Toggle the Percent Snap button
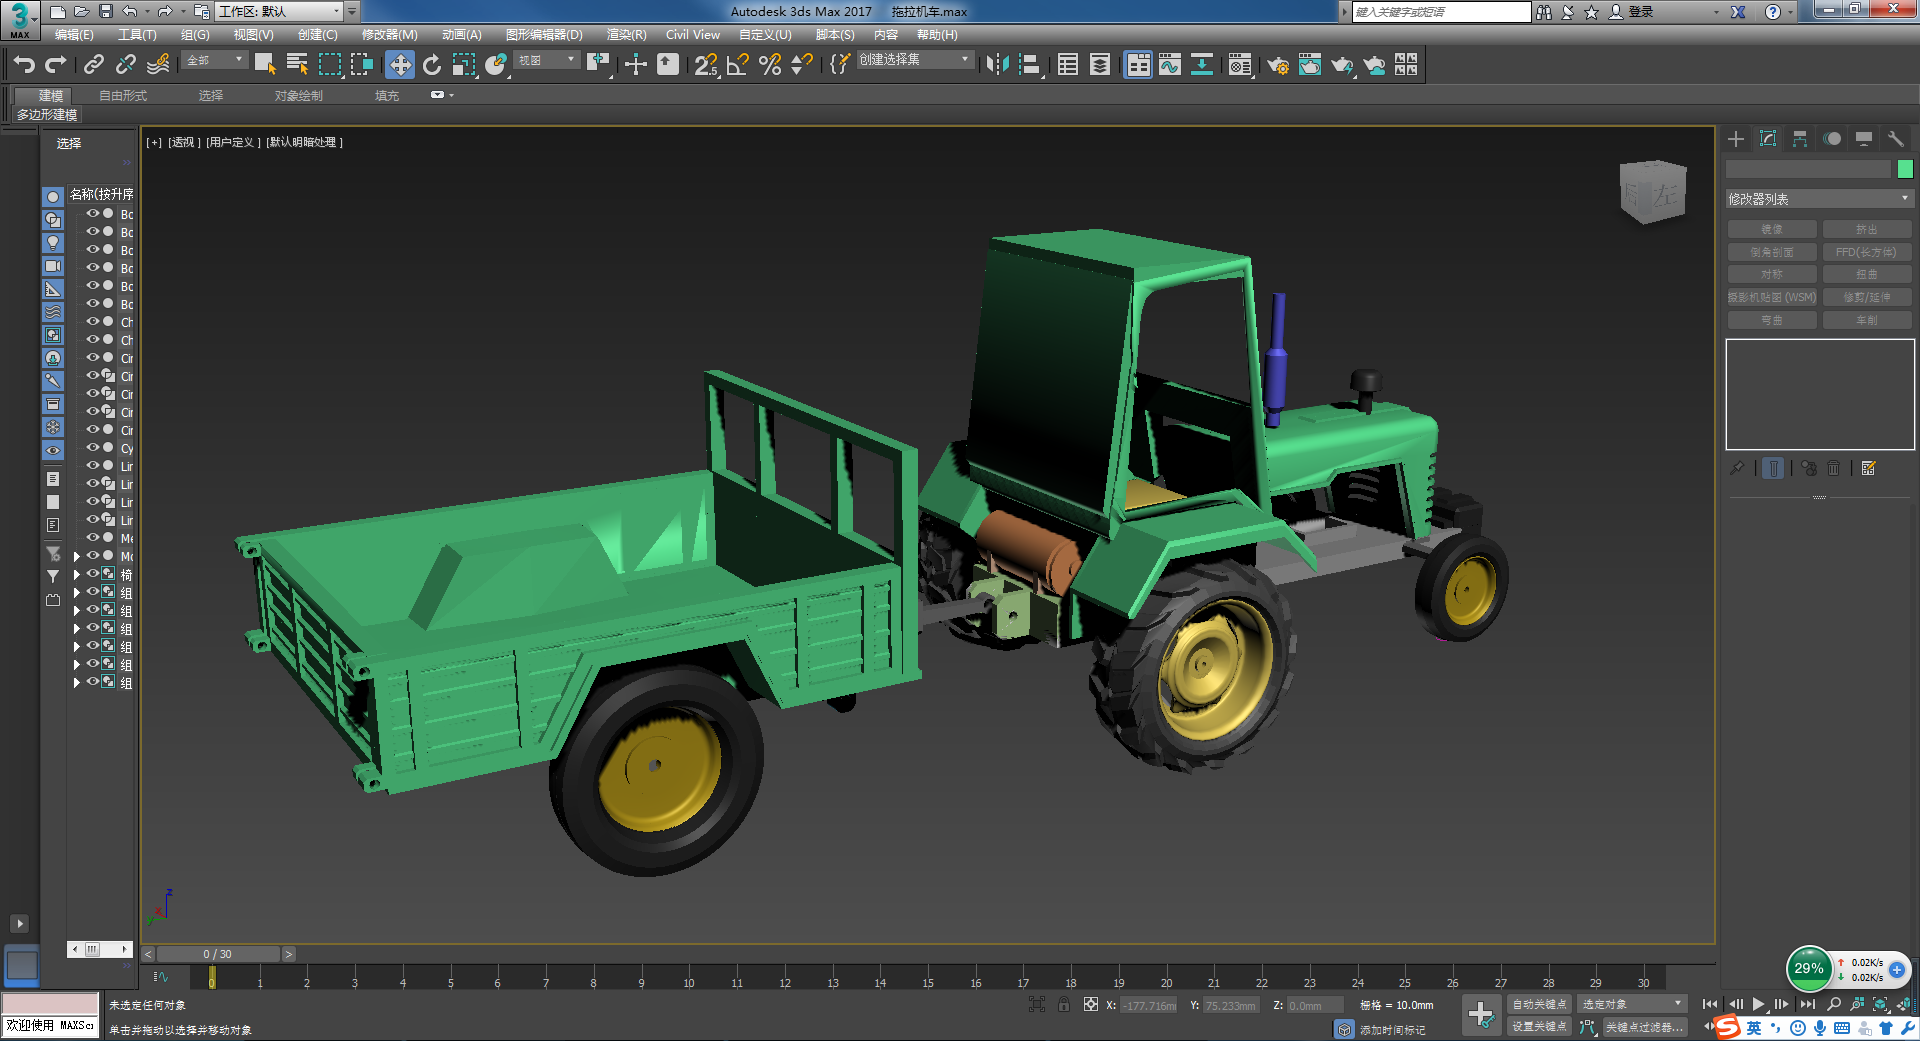The image size is (1920, 1041). [770, 65]
